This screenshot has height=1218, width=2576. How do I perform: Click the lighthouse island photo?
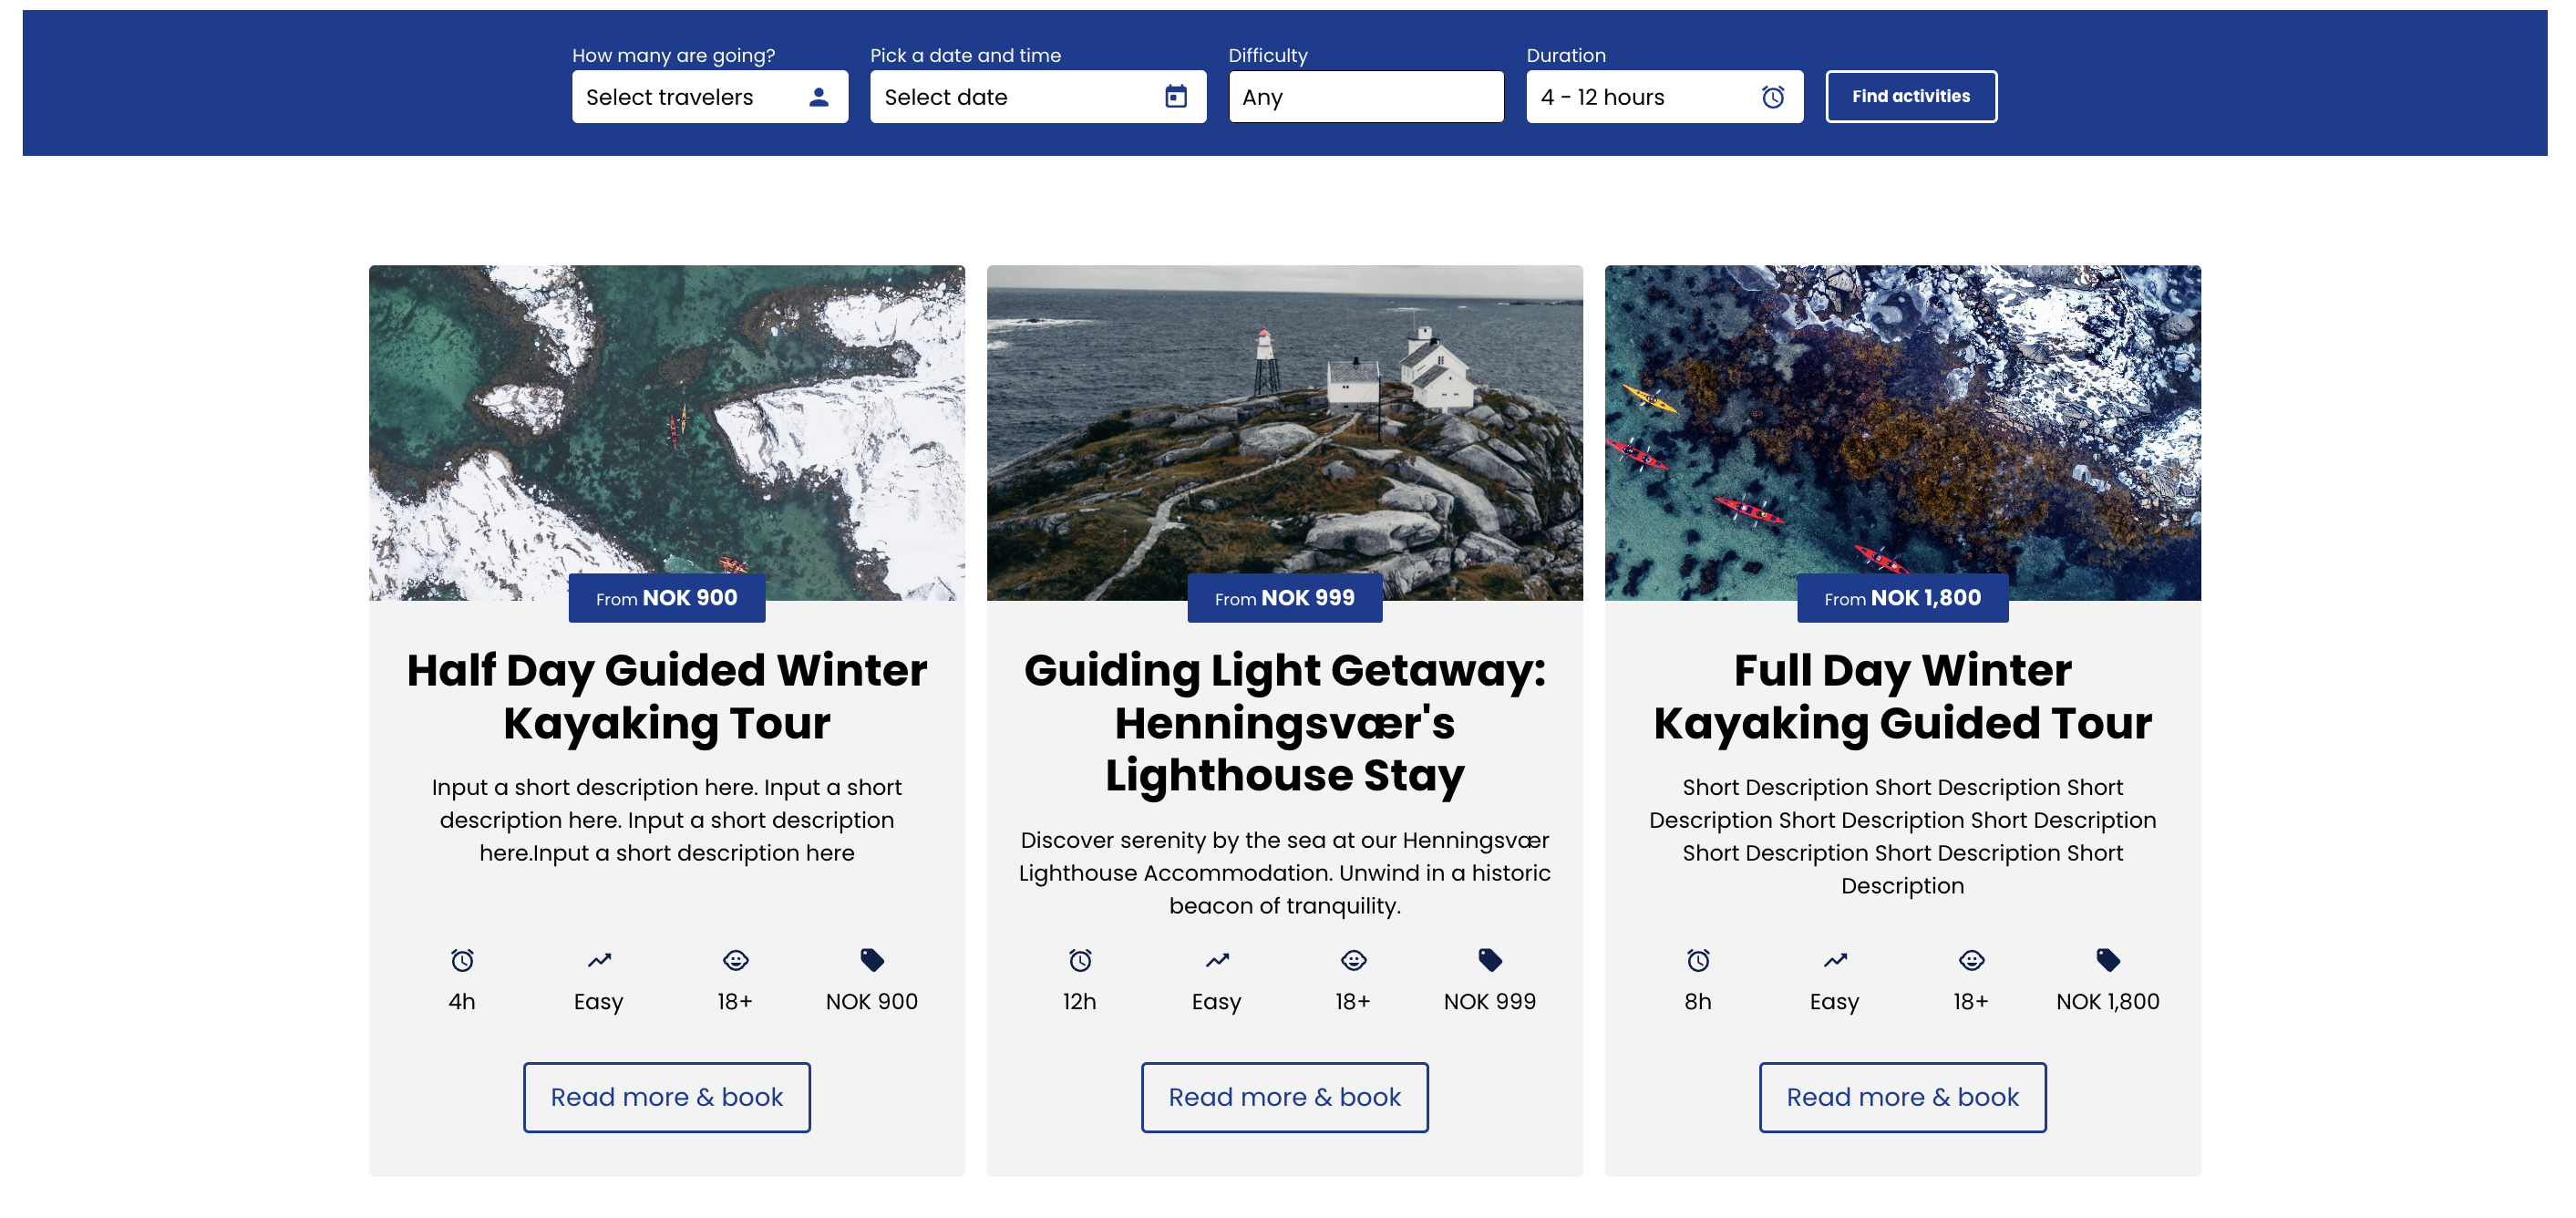pos(1285,432)
